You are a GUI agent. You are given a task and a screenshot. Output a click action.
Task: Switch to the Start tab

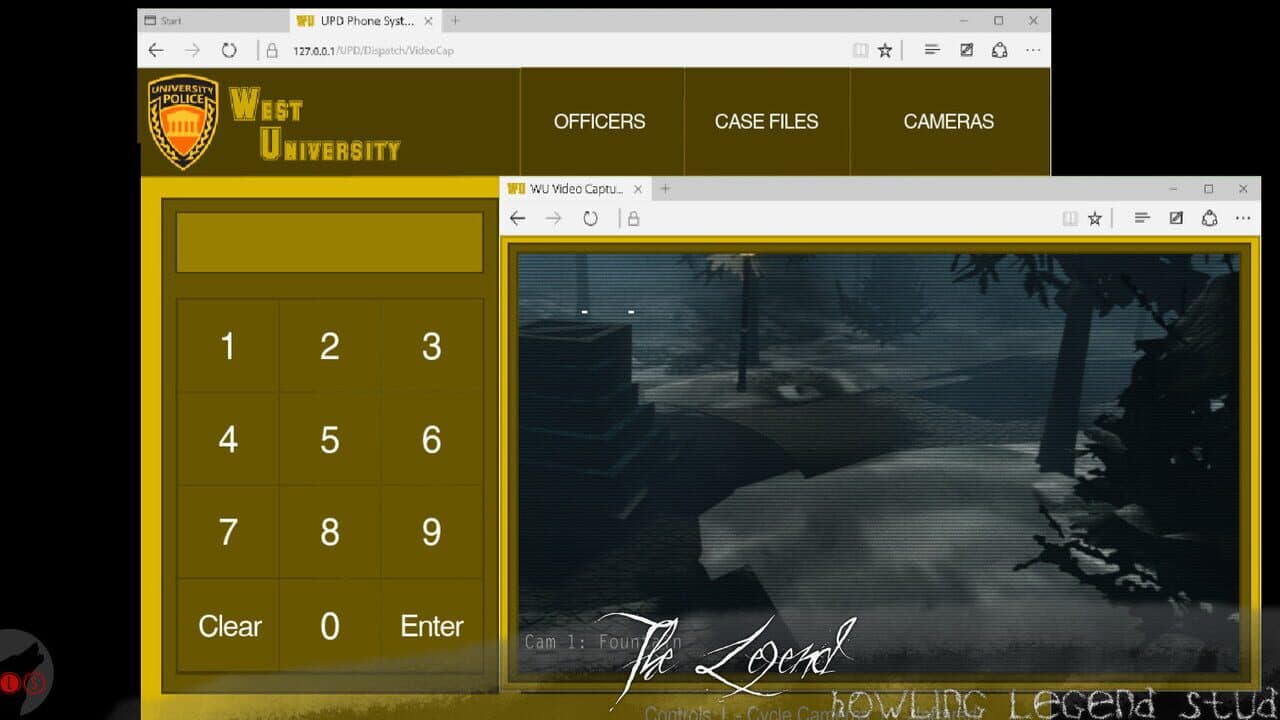click(x=214, y=20)
